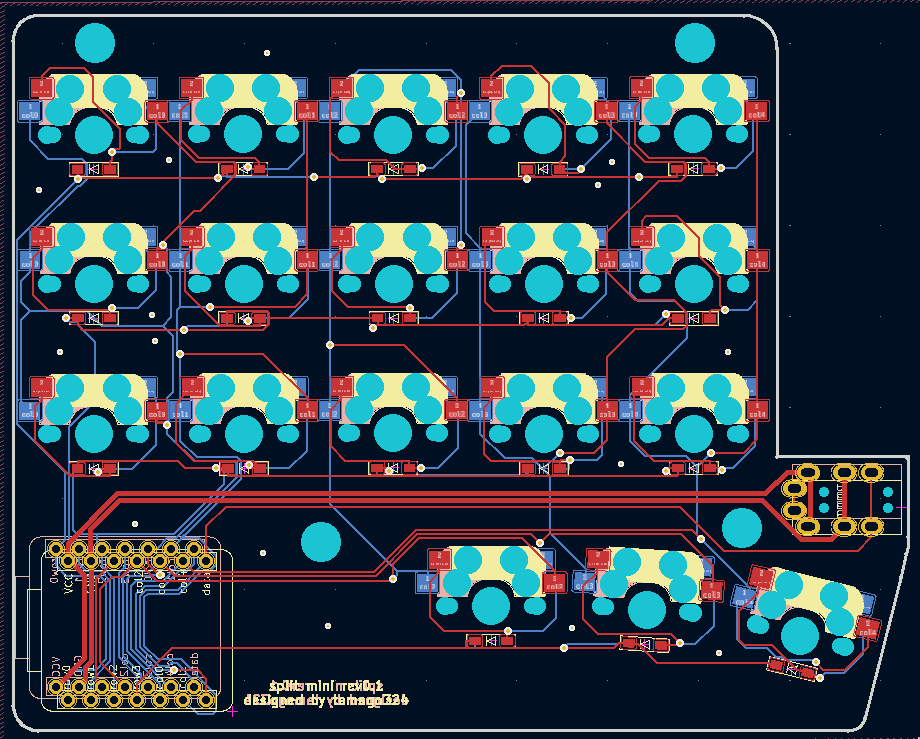
Task: Select the diode below the third-row col1 switch
Action: [x=244, y=468]
